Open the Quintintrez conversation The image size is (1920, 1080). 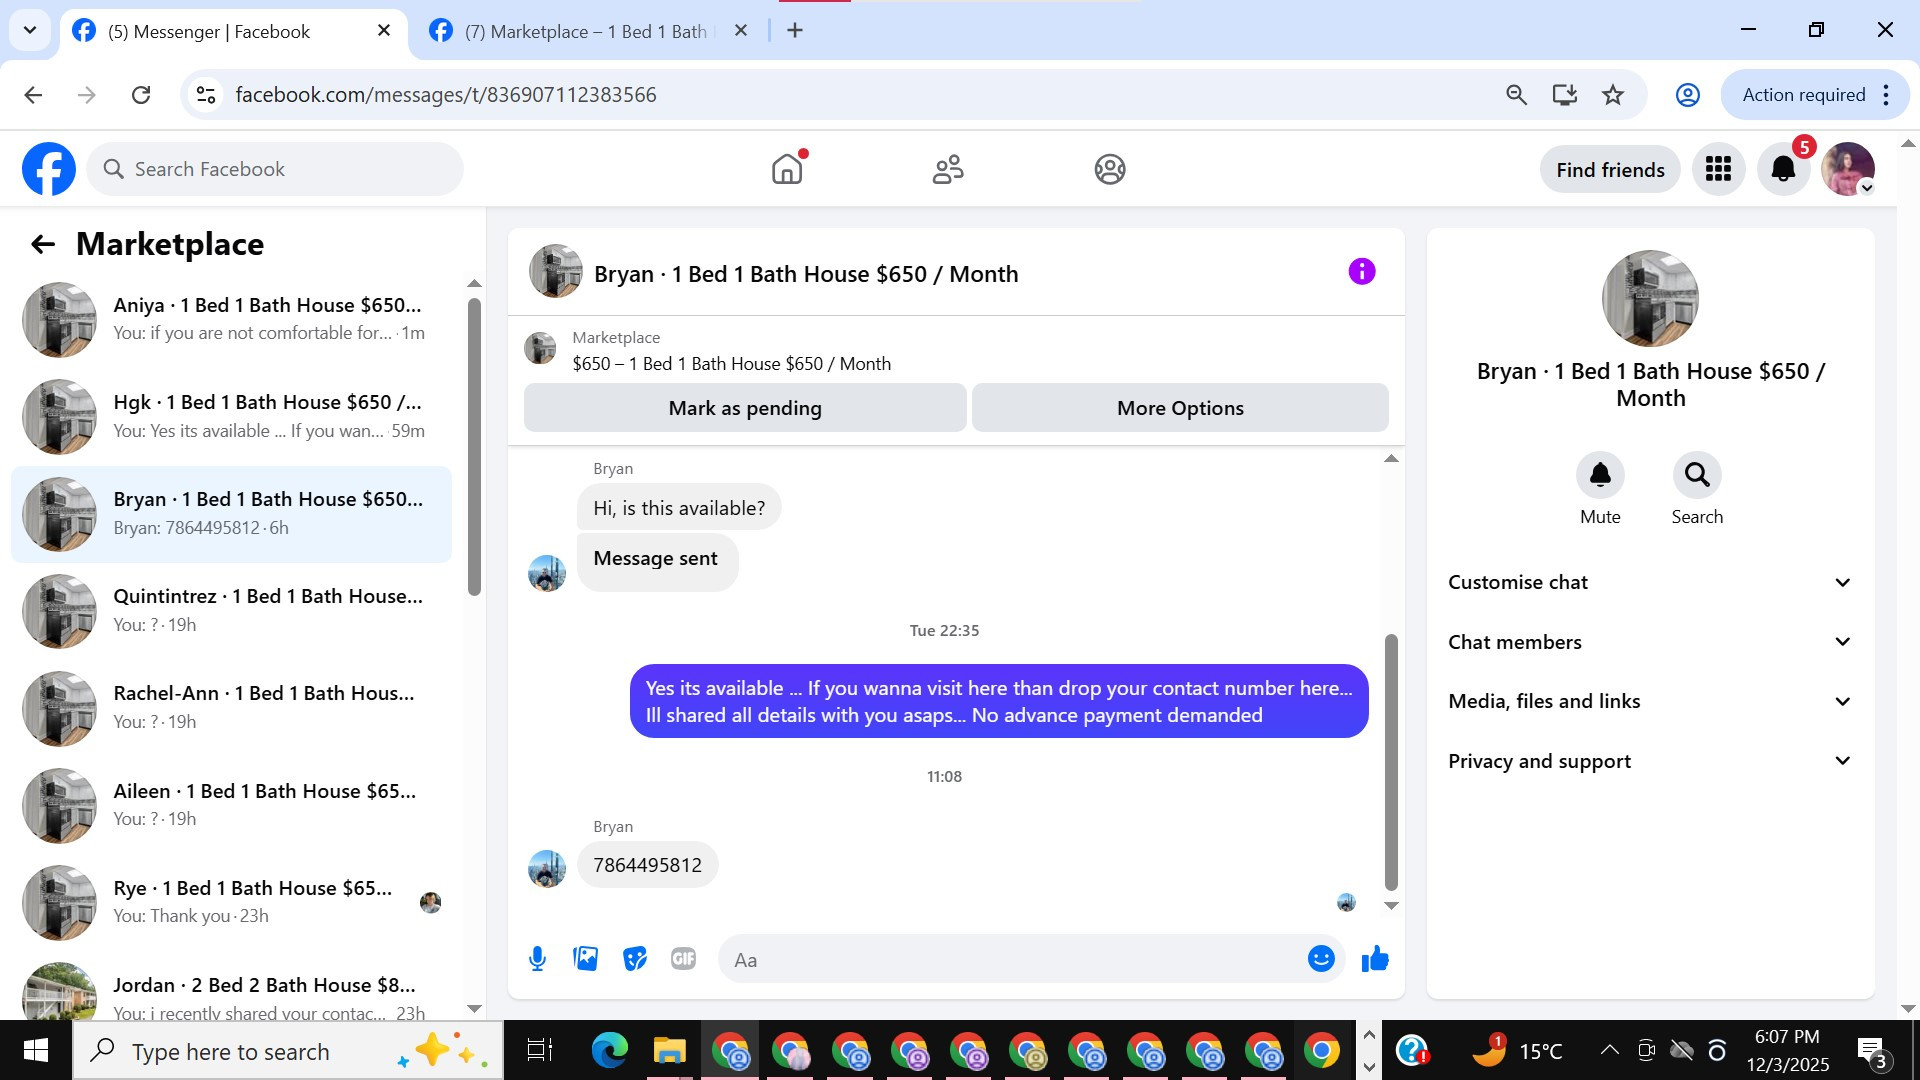point(231,611)
